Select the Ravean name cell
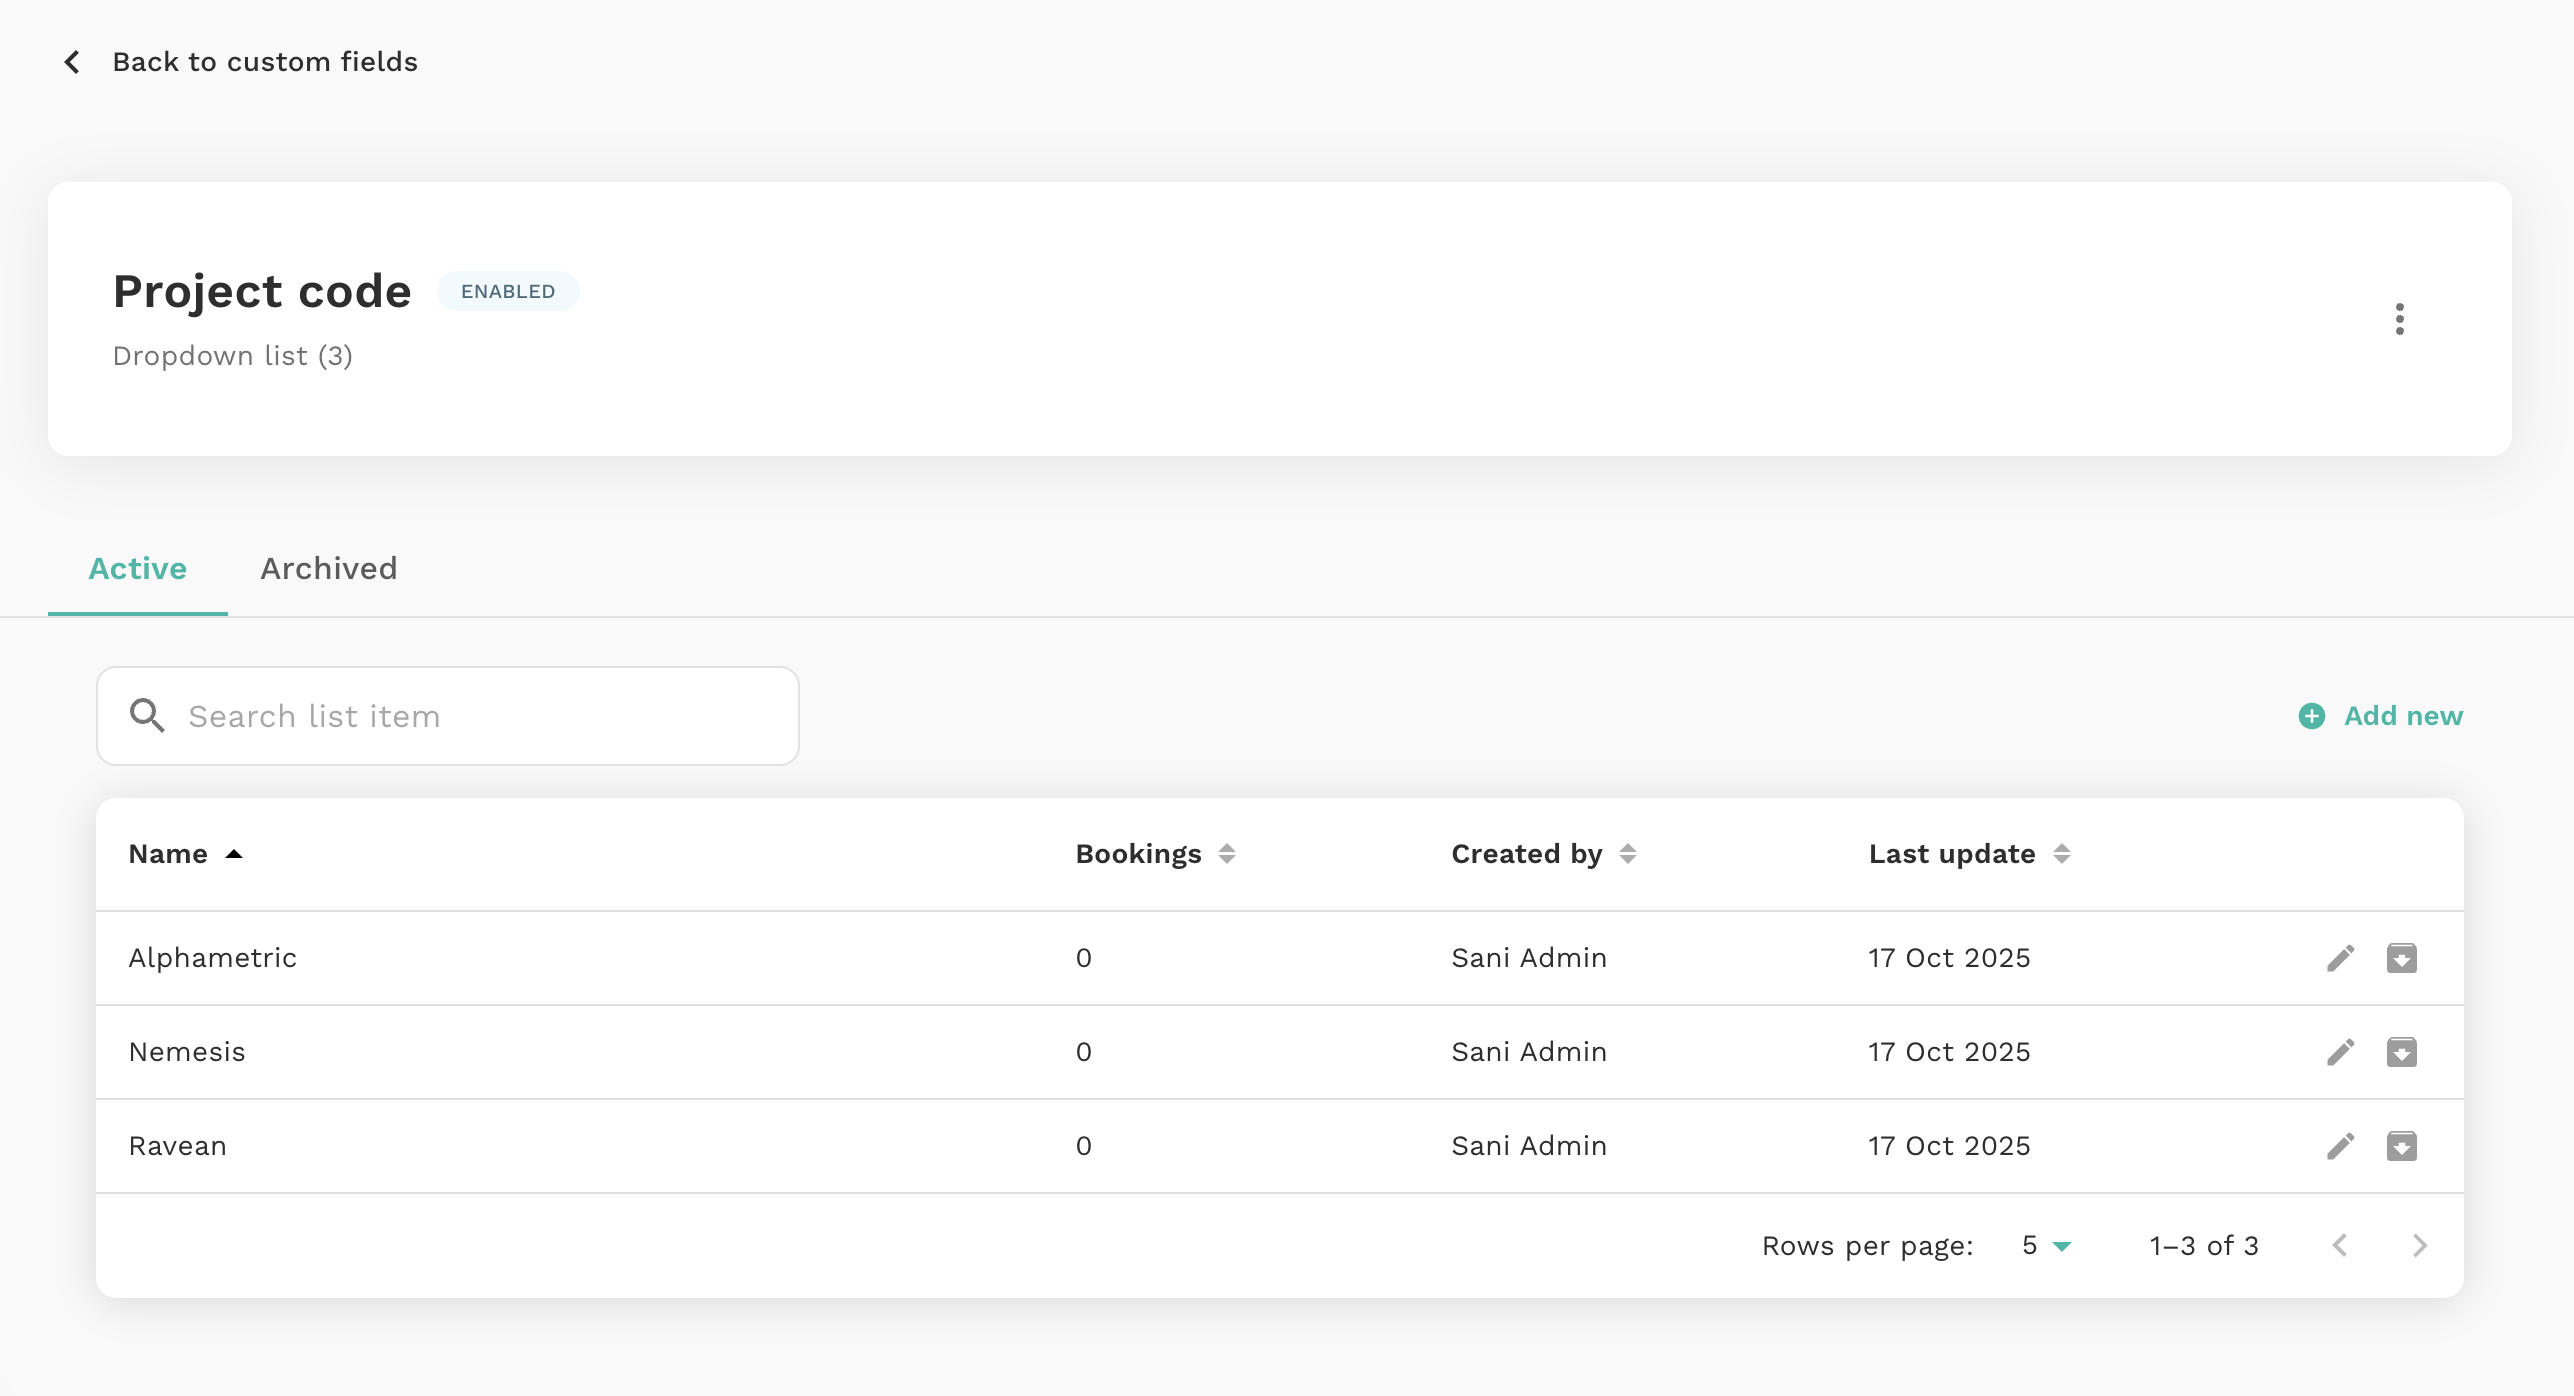This screenshot has height=1396, width=2574. tap(178, 1146)
